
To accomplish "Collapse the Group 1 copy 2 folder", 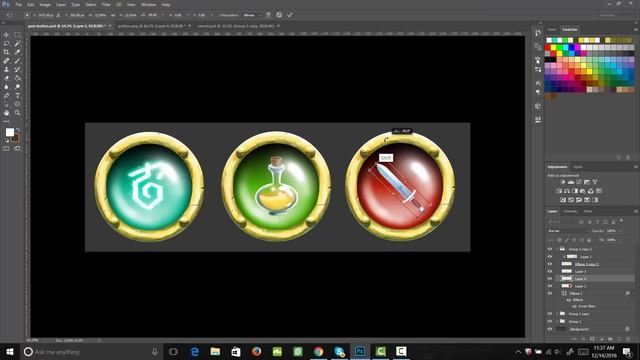I will tap(557, 249).
